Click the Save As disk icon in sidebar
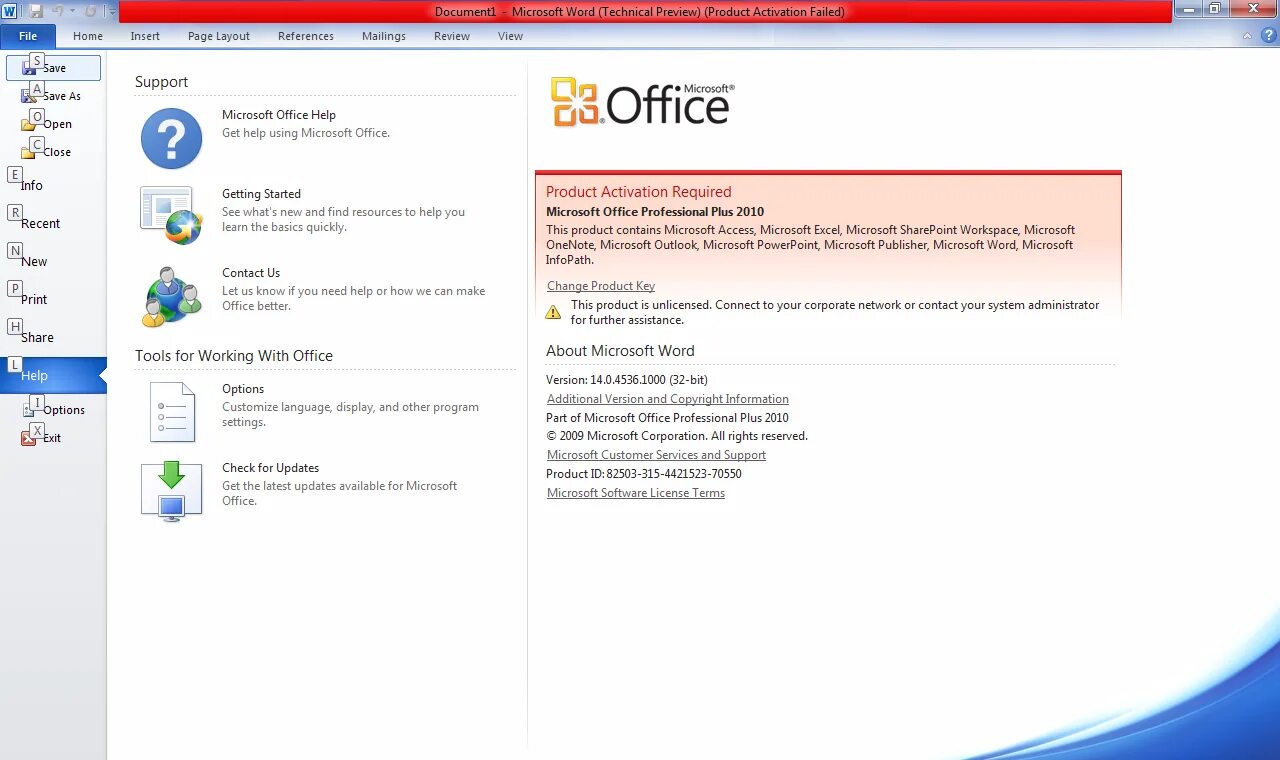1280x760 pixels. pos(28,97)
